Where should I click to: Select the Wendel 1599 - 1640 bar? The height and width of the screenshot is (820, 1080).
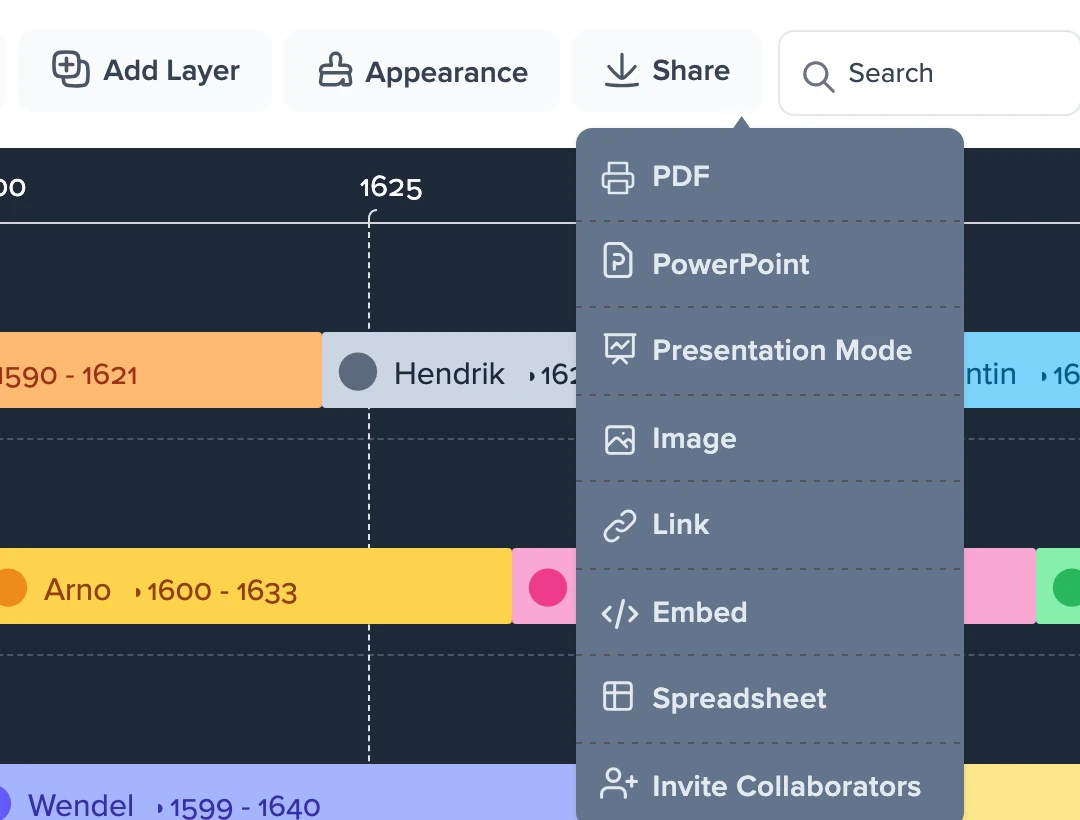click(288, 792)
